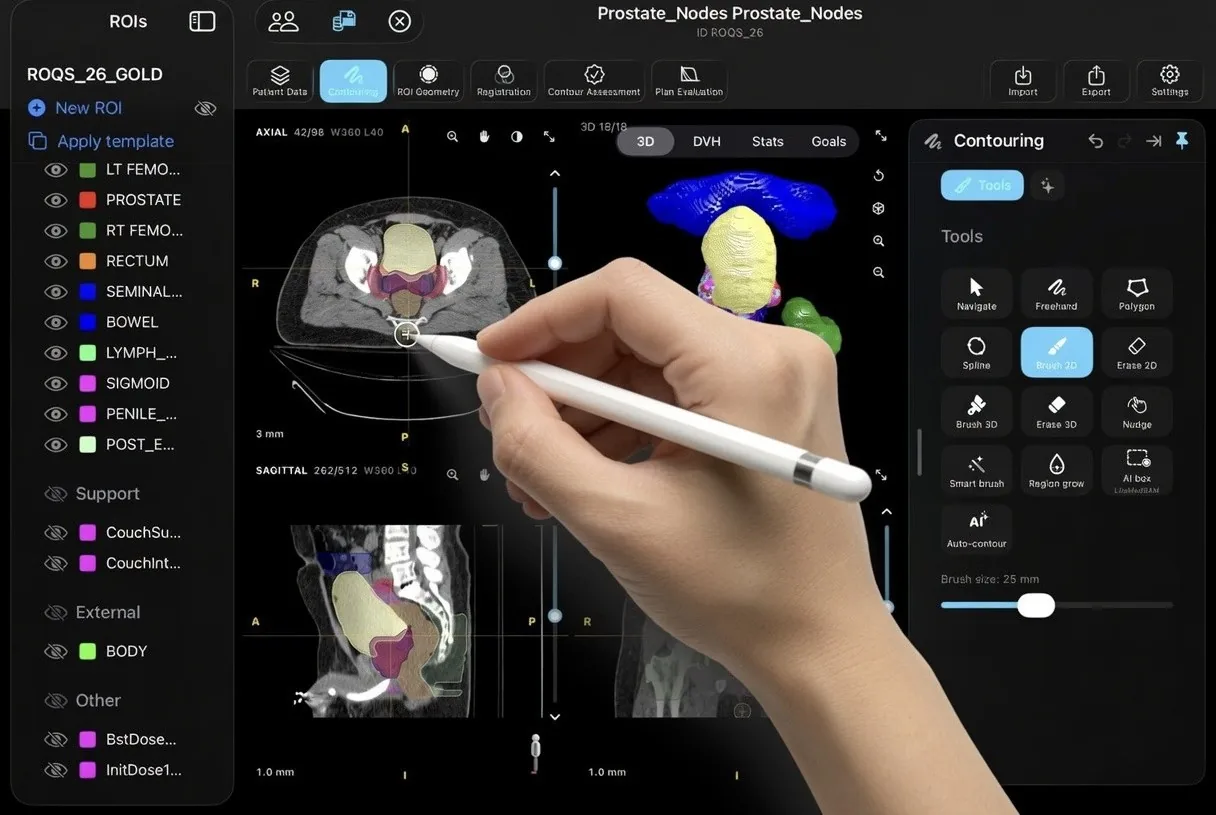Zoom in on the 3D view

click(x=878, y=241)
